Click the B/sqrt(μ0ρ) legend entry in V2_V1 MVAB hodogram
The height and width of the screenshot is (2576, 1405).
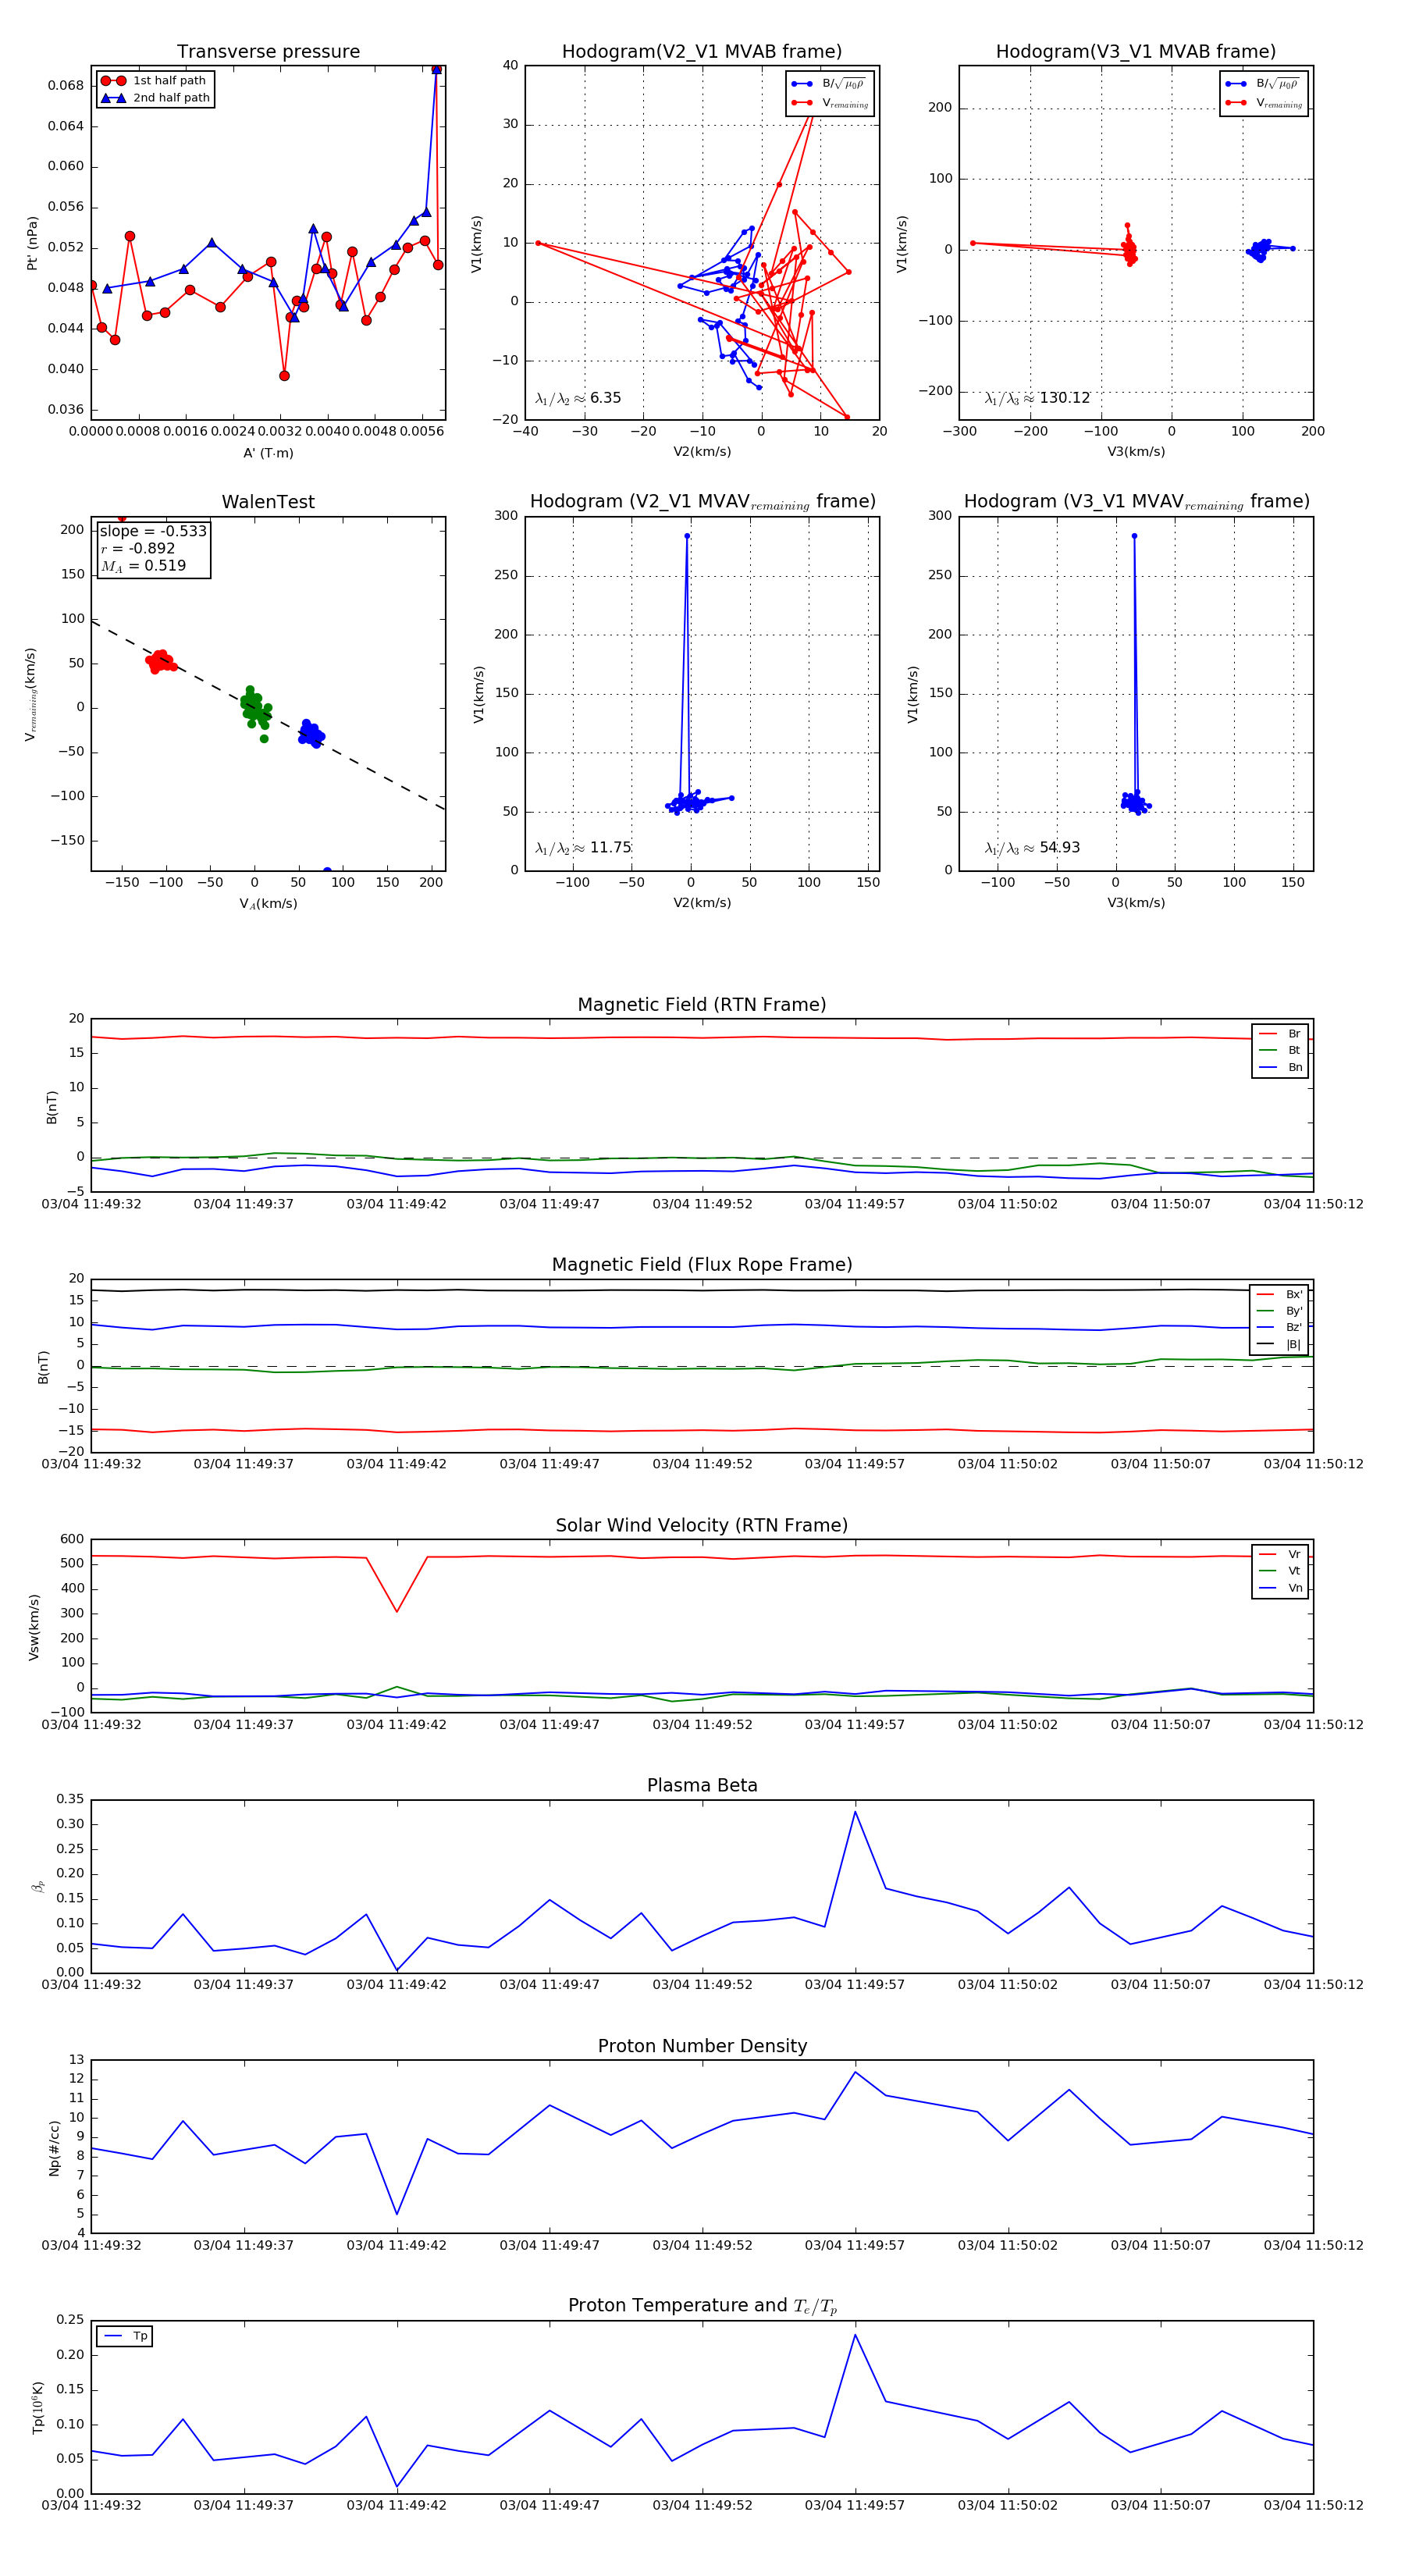coord(830,84)
